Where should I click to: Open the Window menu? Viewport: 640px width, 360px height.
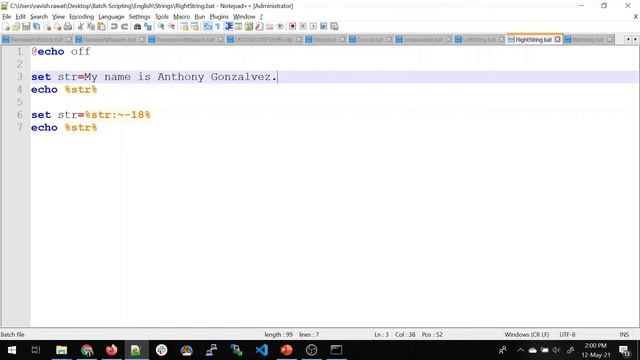coord(244,17)
